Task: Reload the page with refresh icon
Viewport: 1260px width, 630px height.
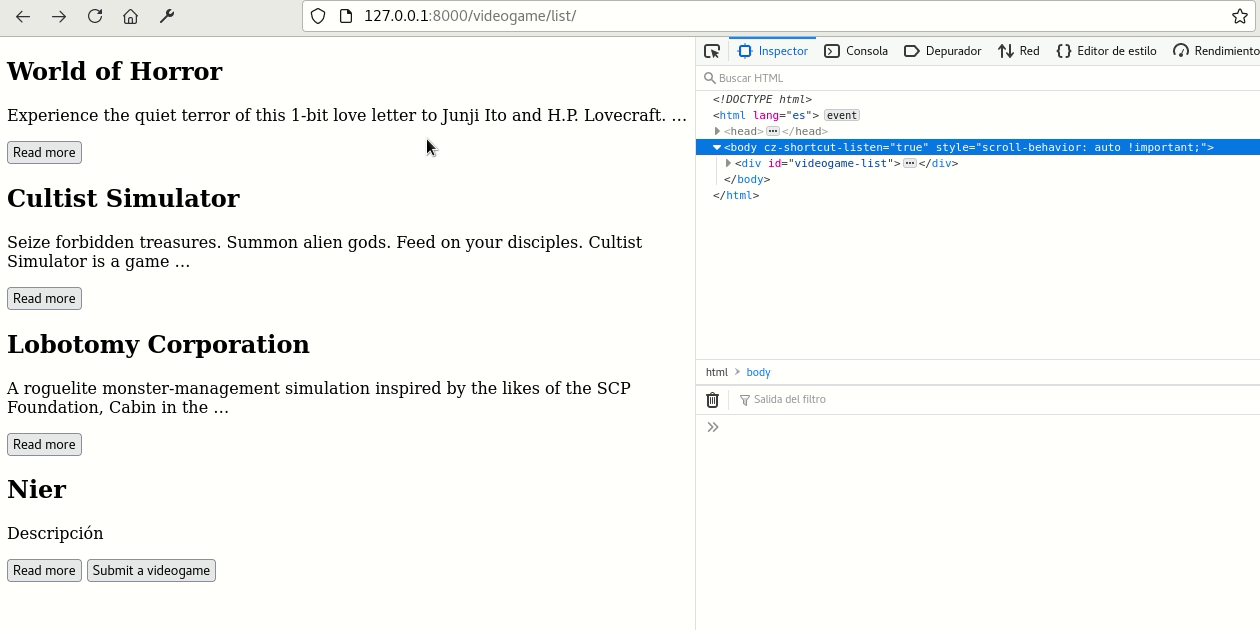Action: [x=95, y=16]
